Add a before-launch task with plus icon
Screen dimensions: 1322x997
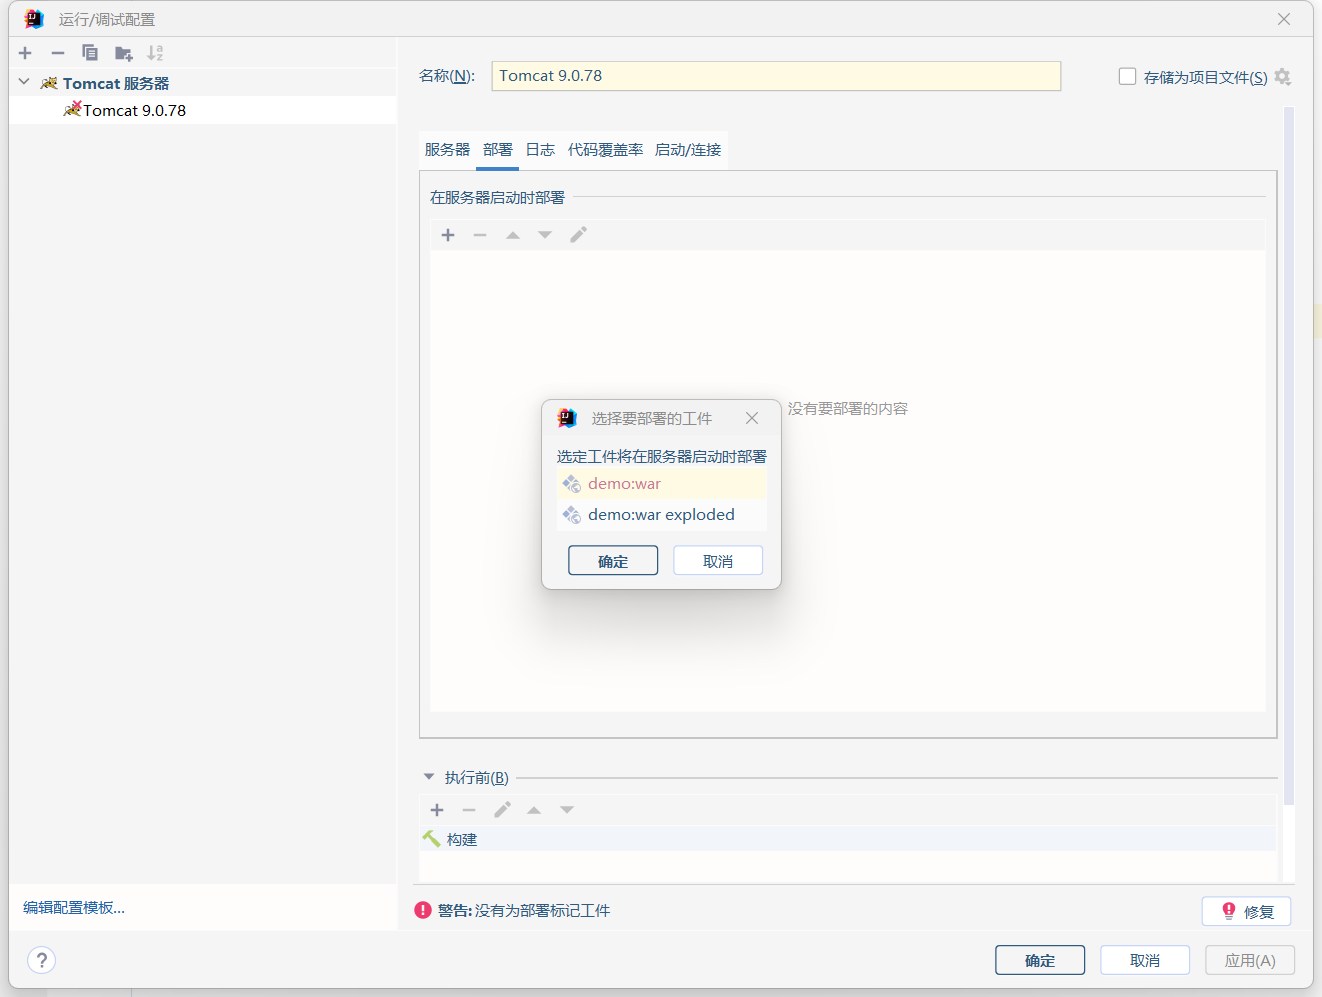437,810
